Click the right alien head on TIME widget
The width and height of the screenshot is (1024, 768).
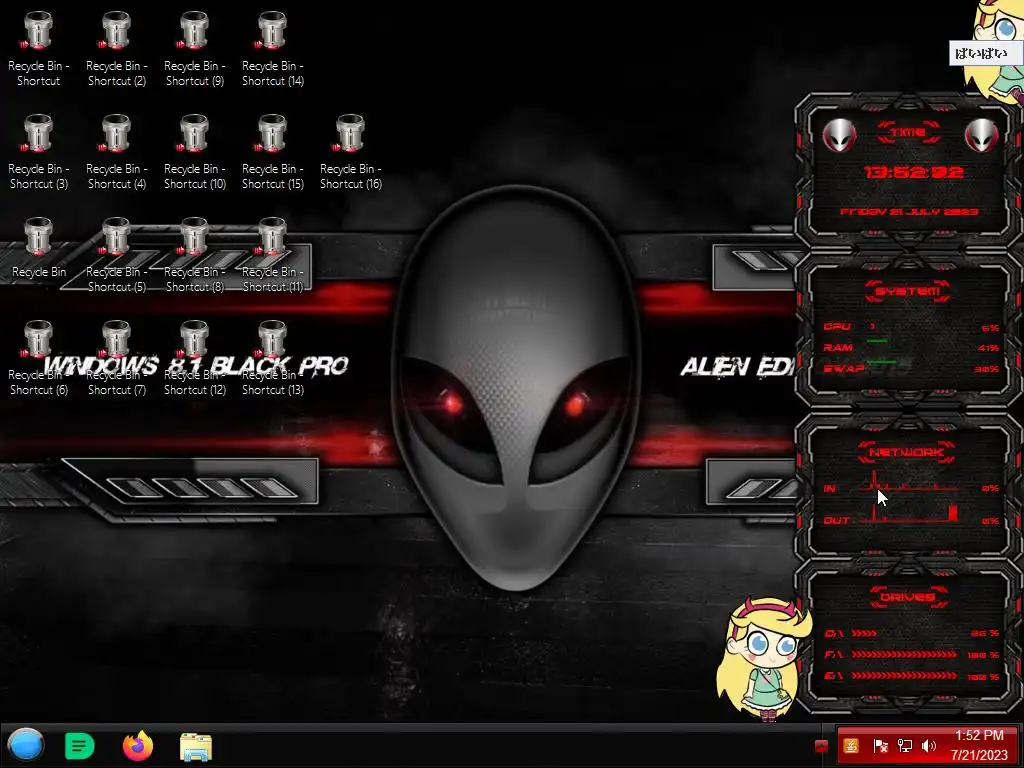[x=982, y=135]
